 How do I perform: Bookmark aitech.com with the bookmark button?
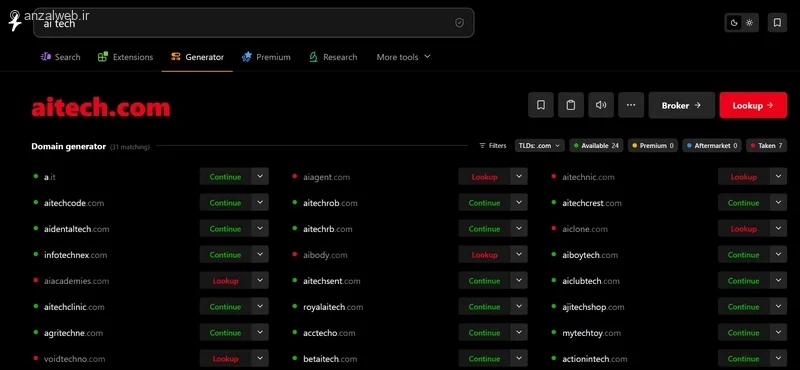click(541, 105)
